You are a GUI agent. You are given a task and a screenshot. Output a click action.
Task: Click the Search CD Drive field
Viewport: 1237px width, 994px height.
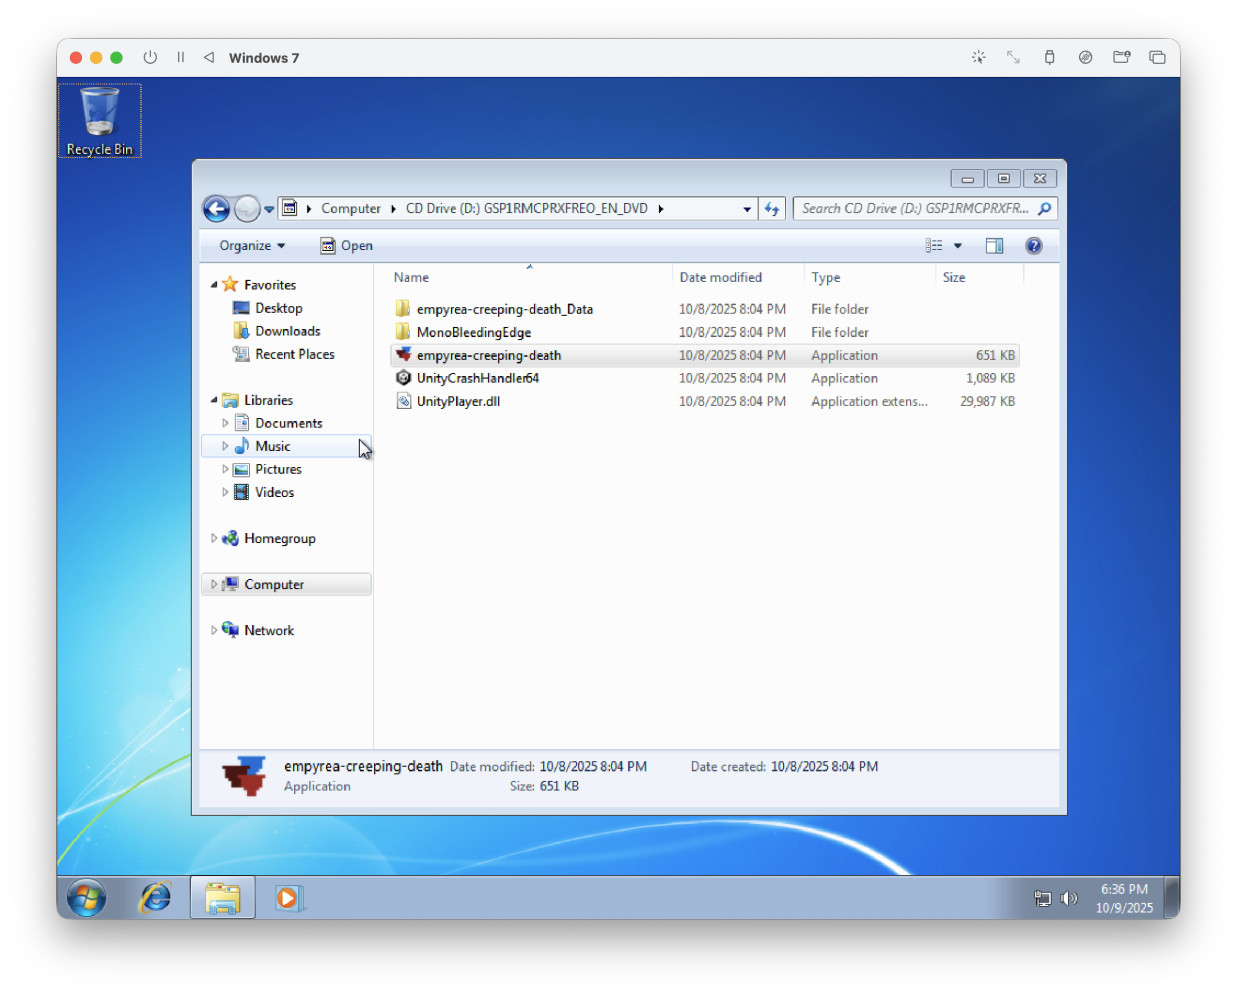pos(913,209)
